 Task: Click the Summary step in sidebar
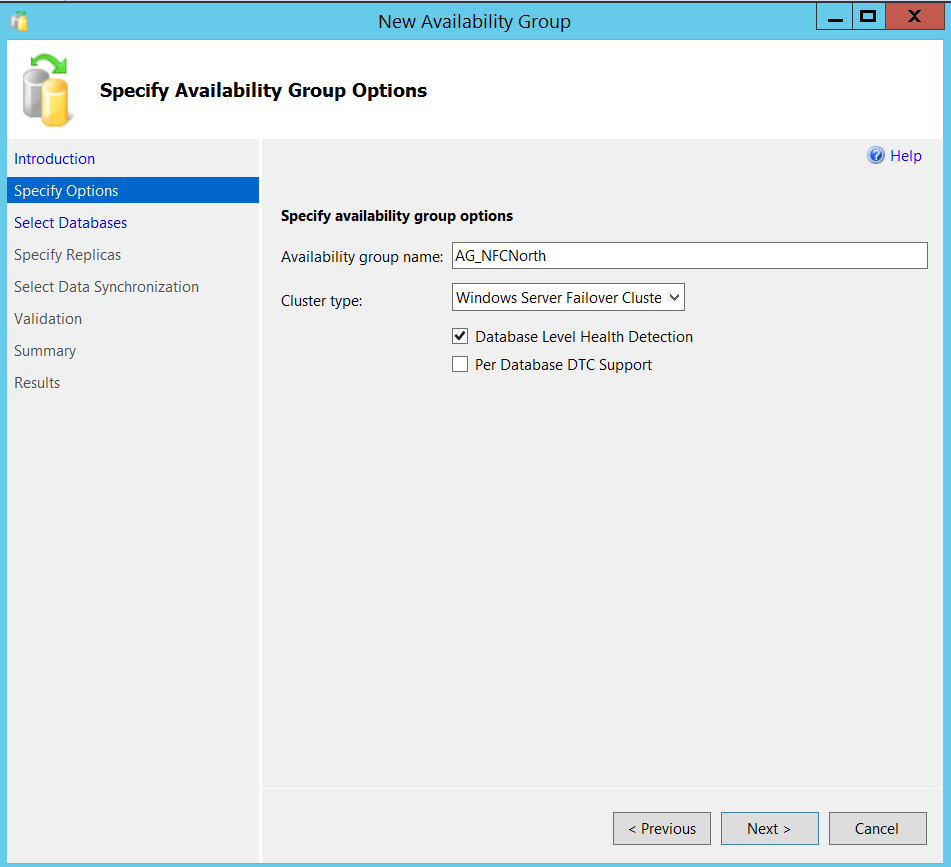tap(45, 351)
